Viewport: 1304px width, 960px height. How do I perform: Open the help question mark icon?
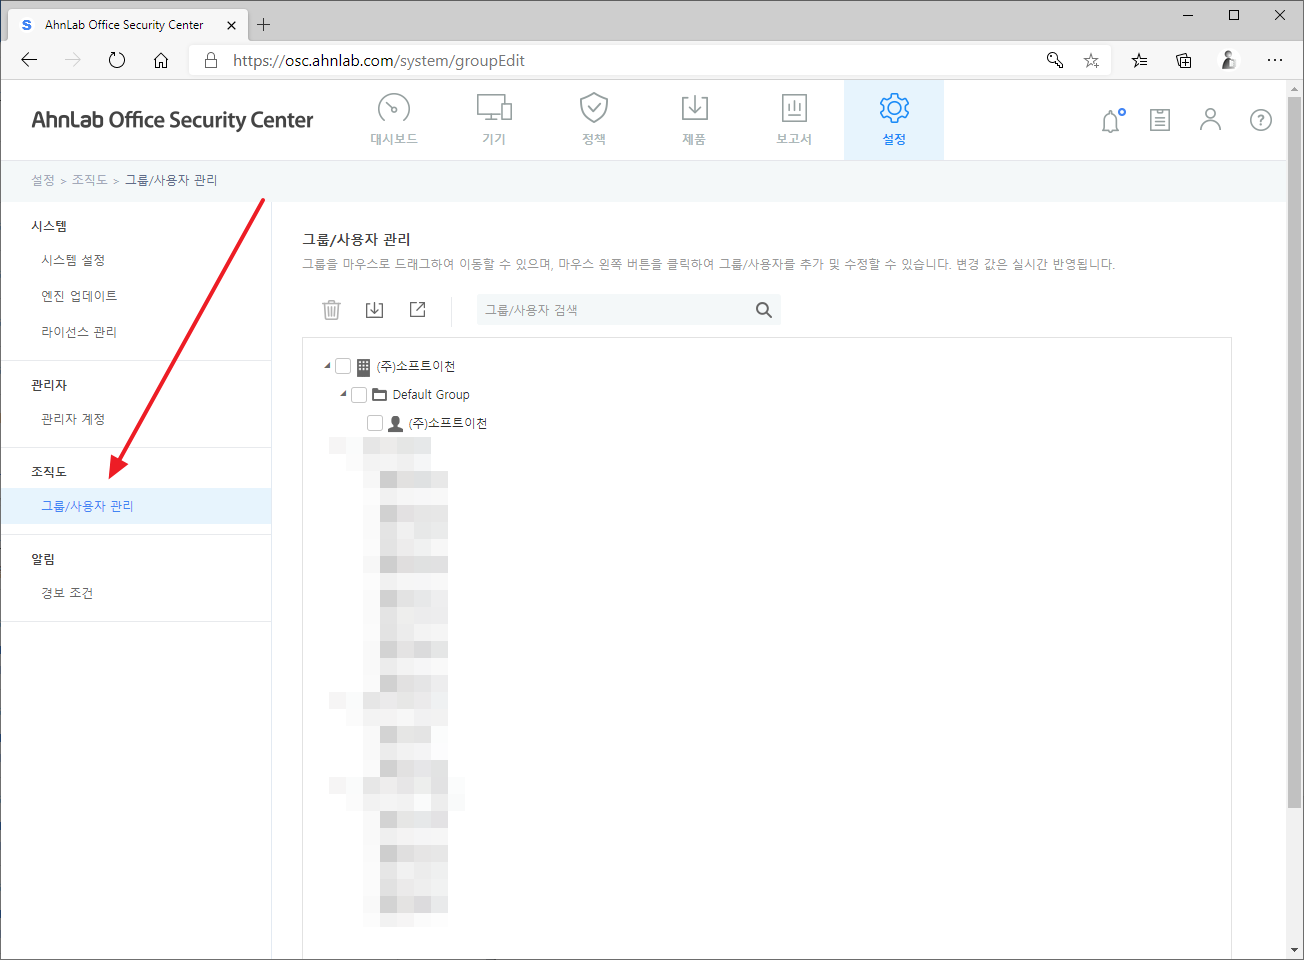coord(1261,120)
